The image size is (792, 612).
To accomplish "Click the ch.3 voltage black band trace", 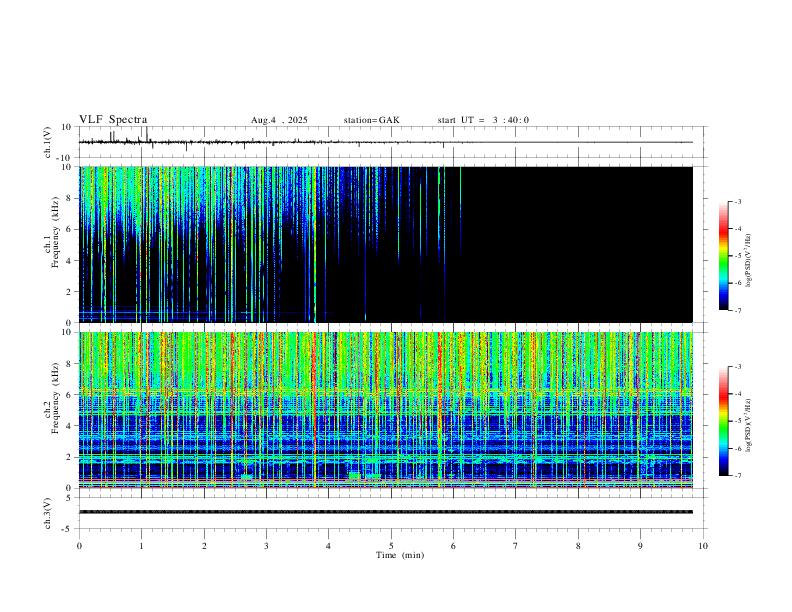I will coord(386,512).
